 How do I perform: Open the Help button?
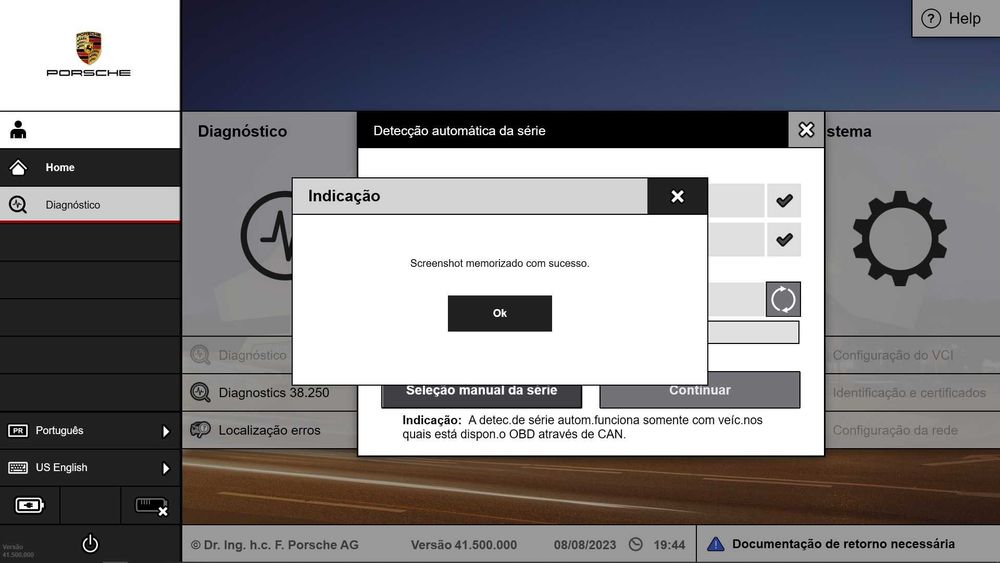click(956, 18)
